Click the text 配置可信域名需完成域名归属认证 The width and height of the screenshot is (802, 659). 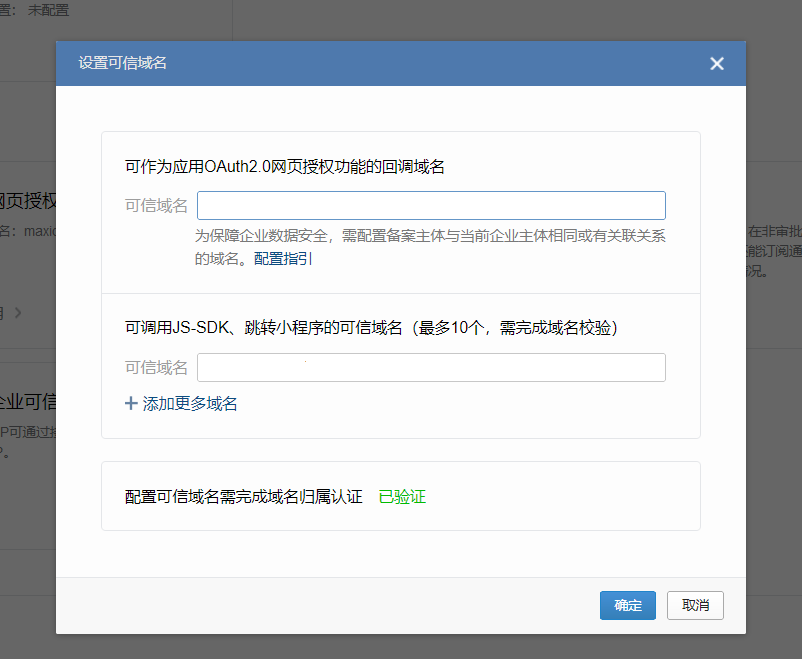click(x=243, y=496)
